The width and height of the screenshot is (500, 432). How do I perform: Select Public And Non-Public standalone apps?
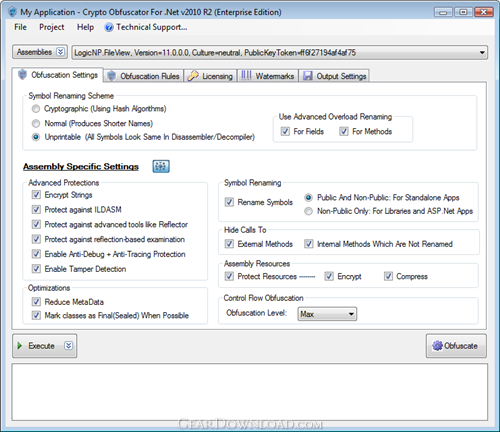pos(309,198)
